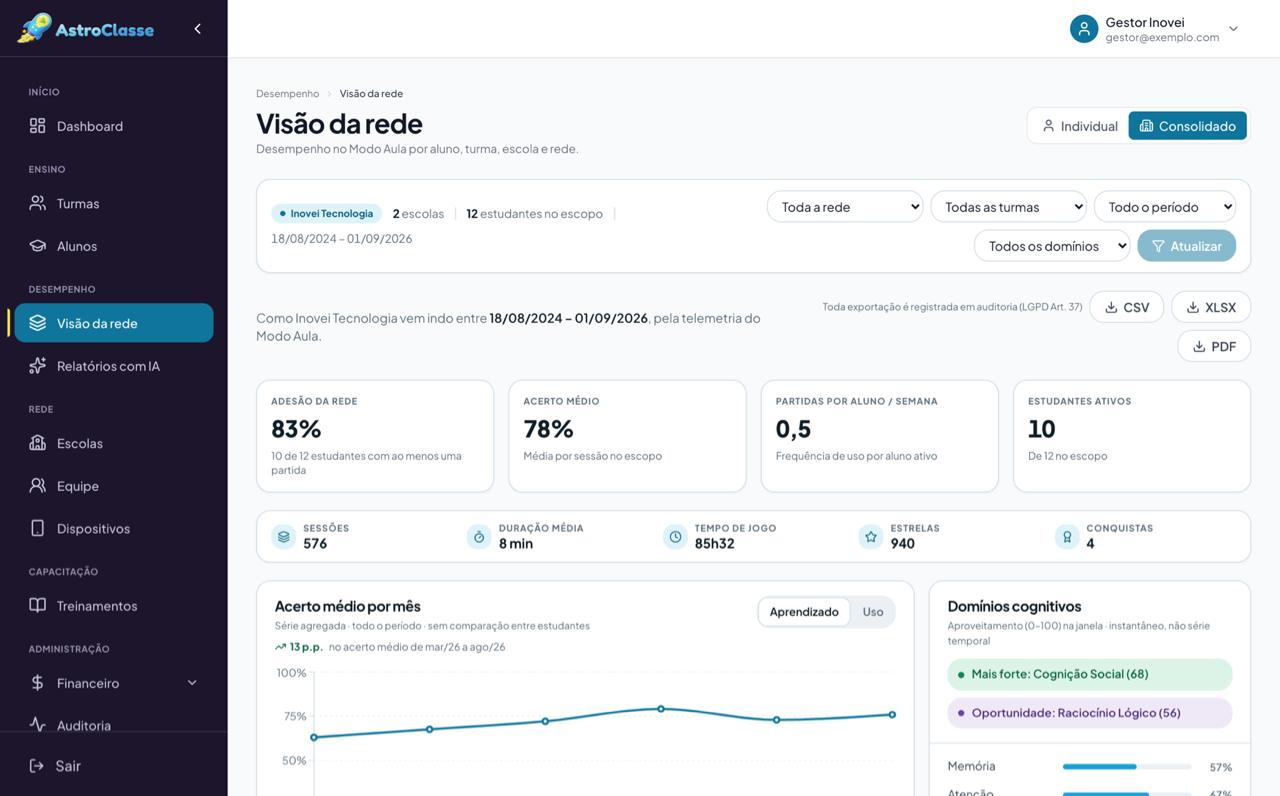The image size is (1280, 796).
Task: Open the Toda a rede dropdown
Action: (845, 207)
